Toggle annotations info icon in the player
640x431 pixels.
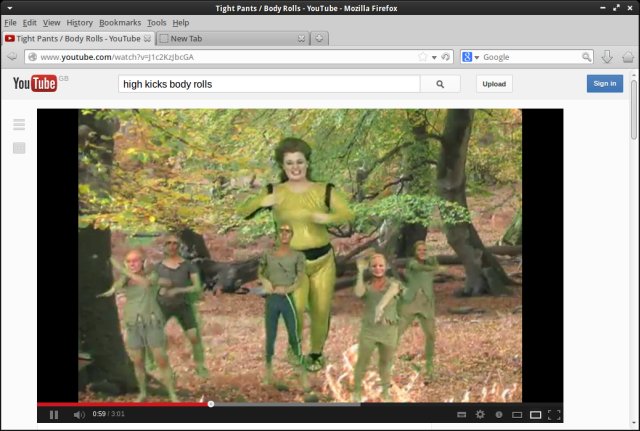(x=499, y=415)
